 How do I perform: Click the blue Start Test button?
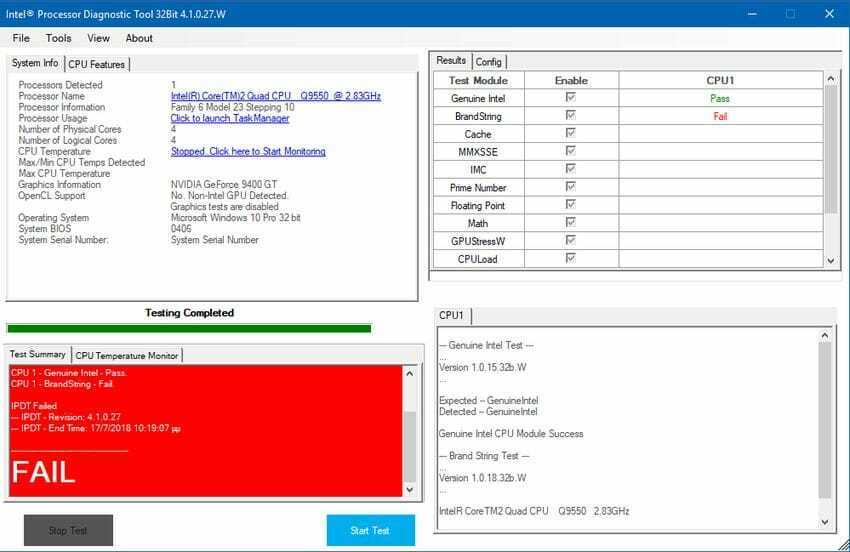pyautogui.click(x=371, y=530)
